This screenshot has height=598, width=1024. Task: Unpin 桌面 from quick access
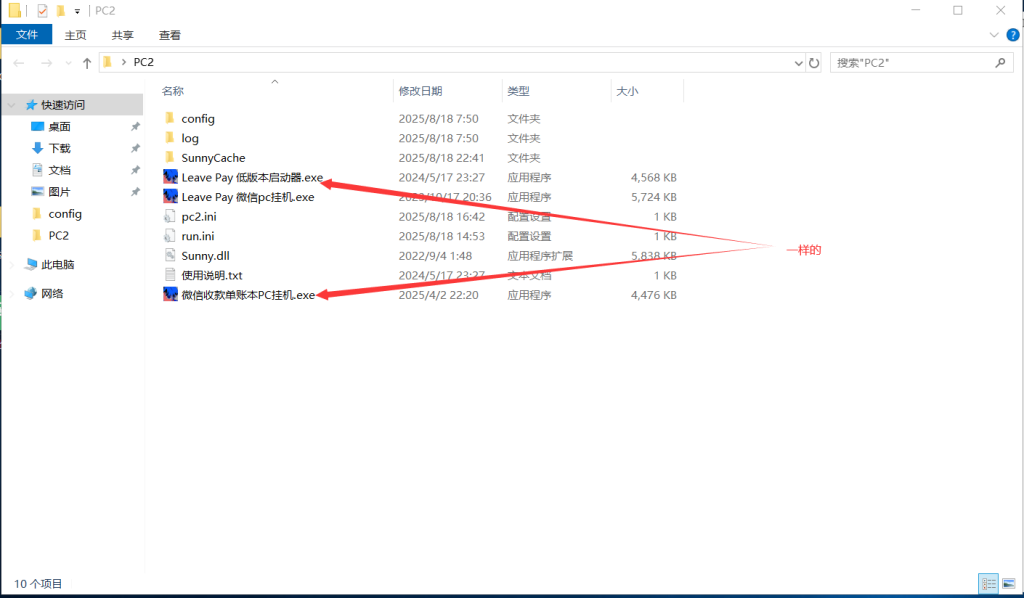pos(135,127)
